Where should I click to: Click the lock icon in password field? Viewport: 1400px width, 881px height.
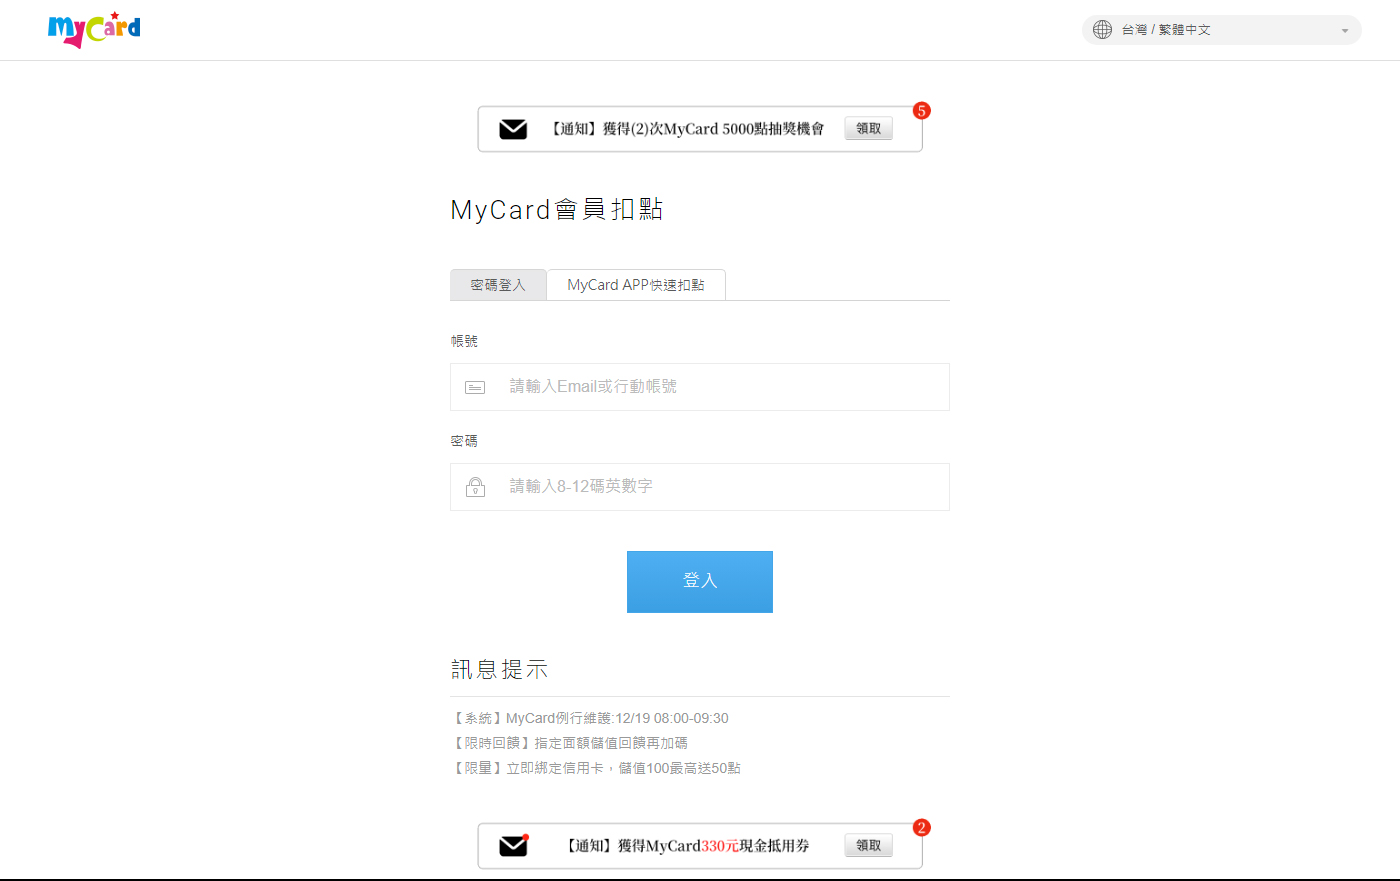coord(476,487)
